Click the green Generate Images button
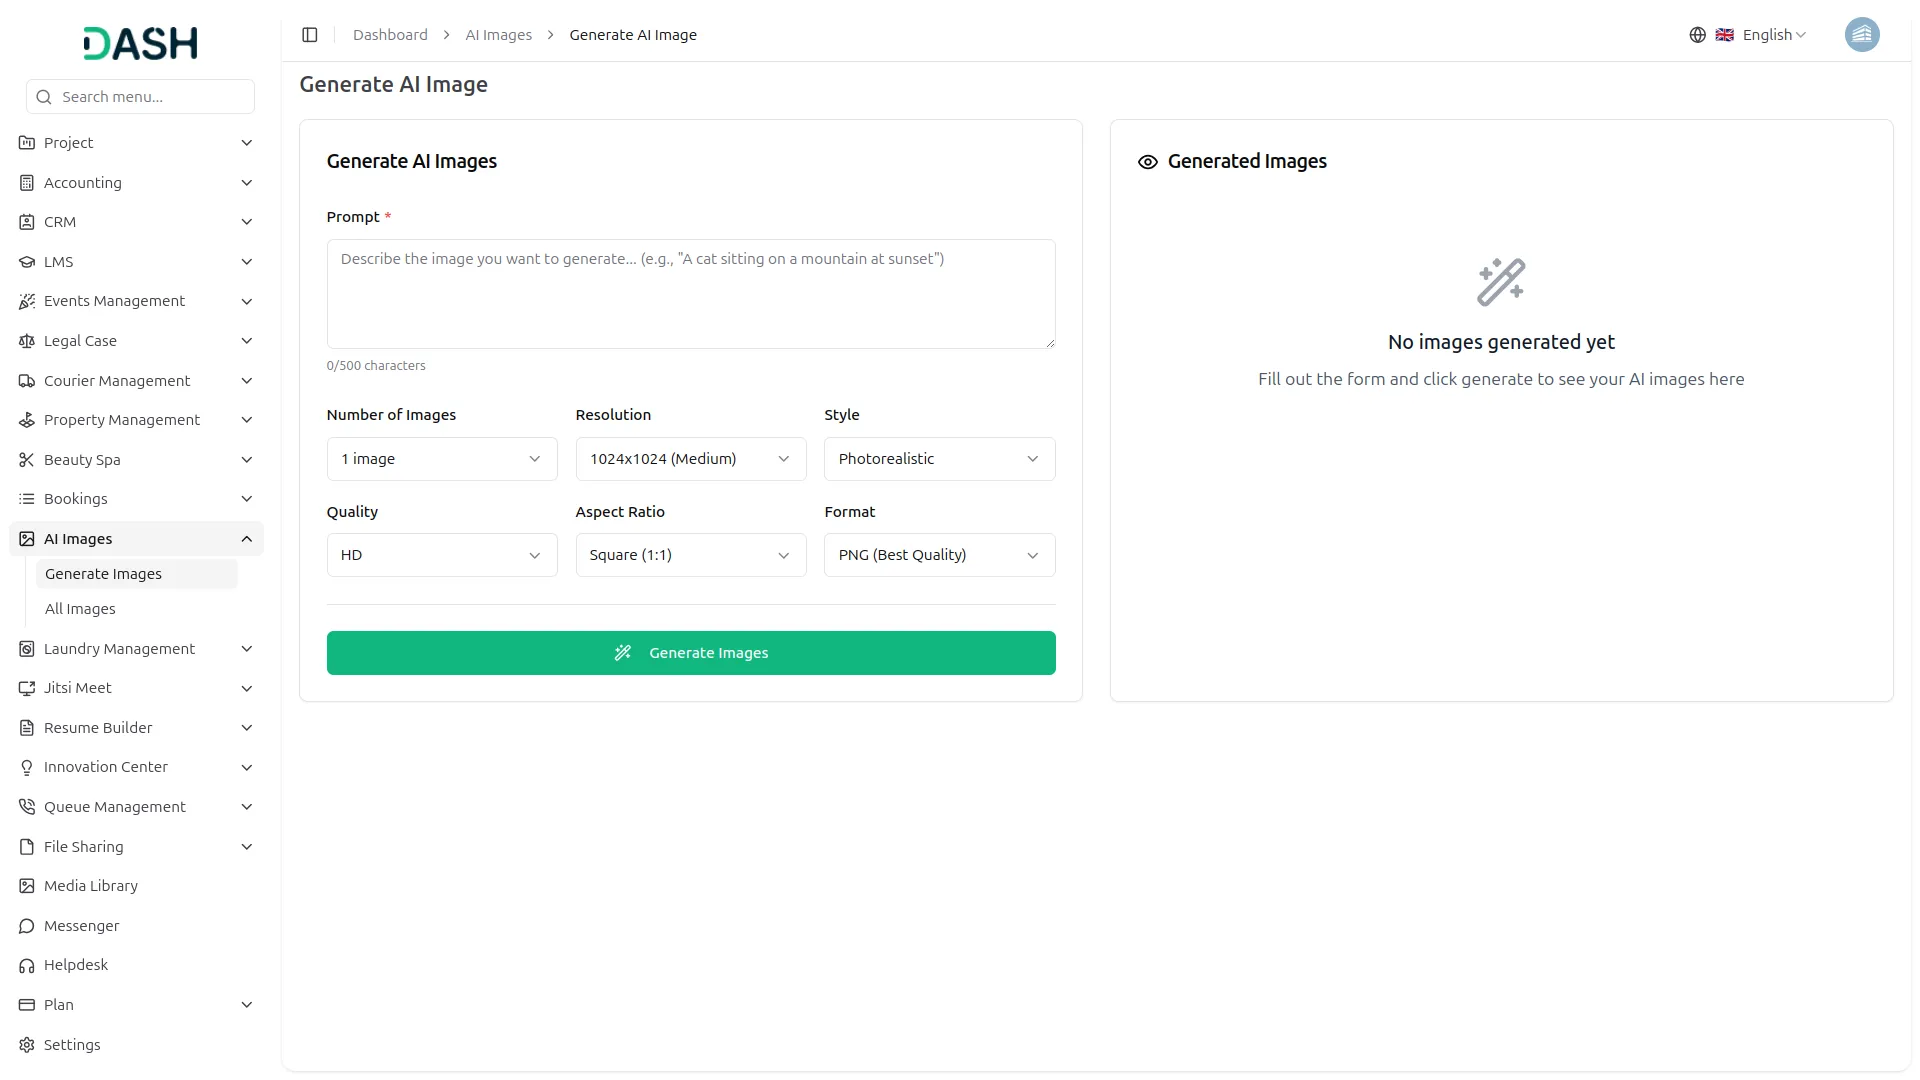Screen dimensions: 1920x1080 point(691,653)
